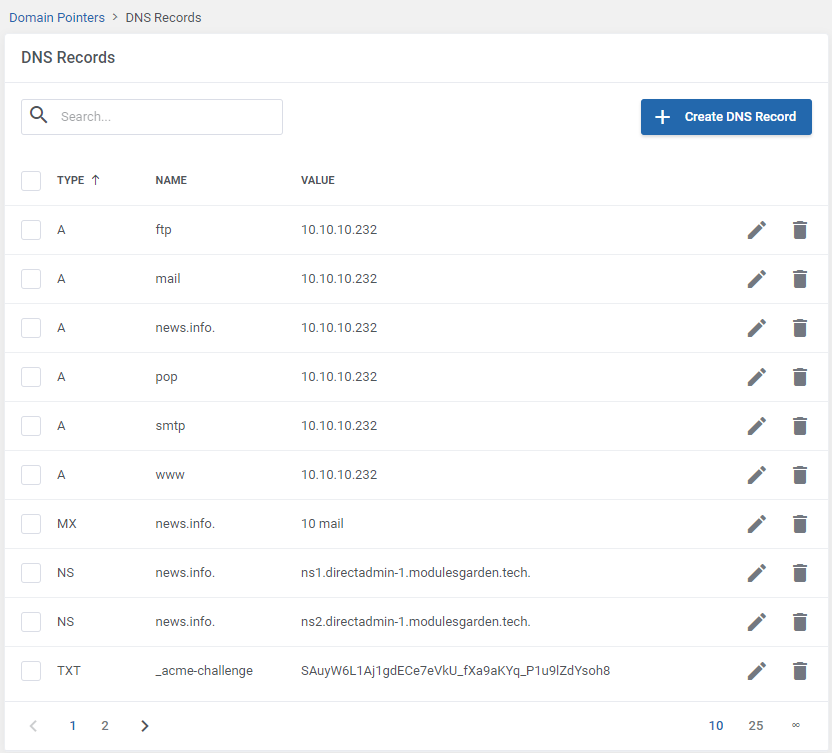832x753 pixels.
Task: Check the mail record checkbox
Action: pyautogui.click(x=31, y=279)
